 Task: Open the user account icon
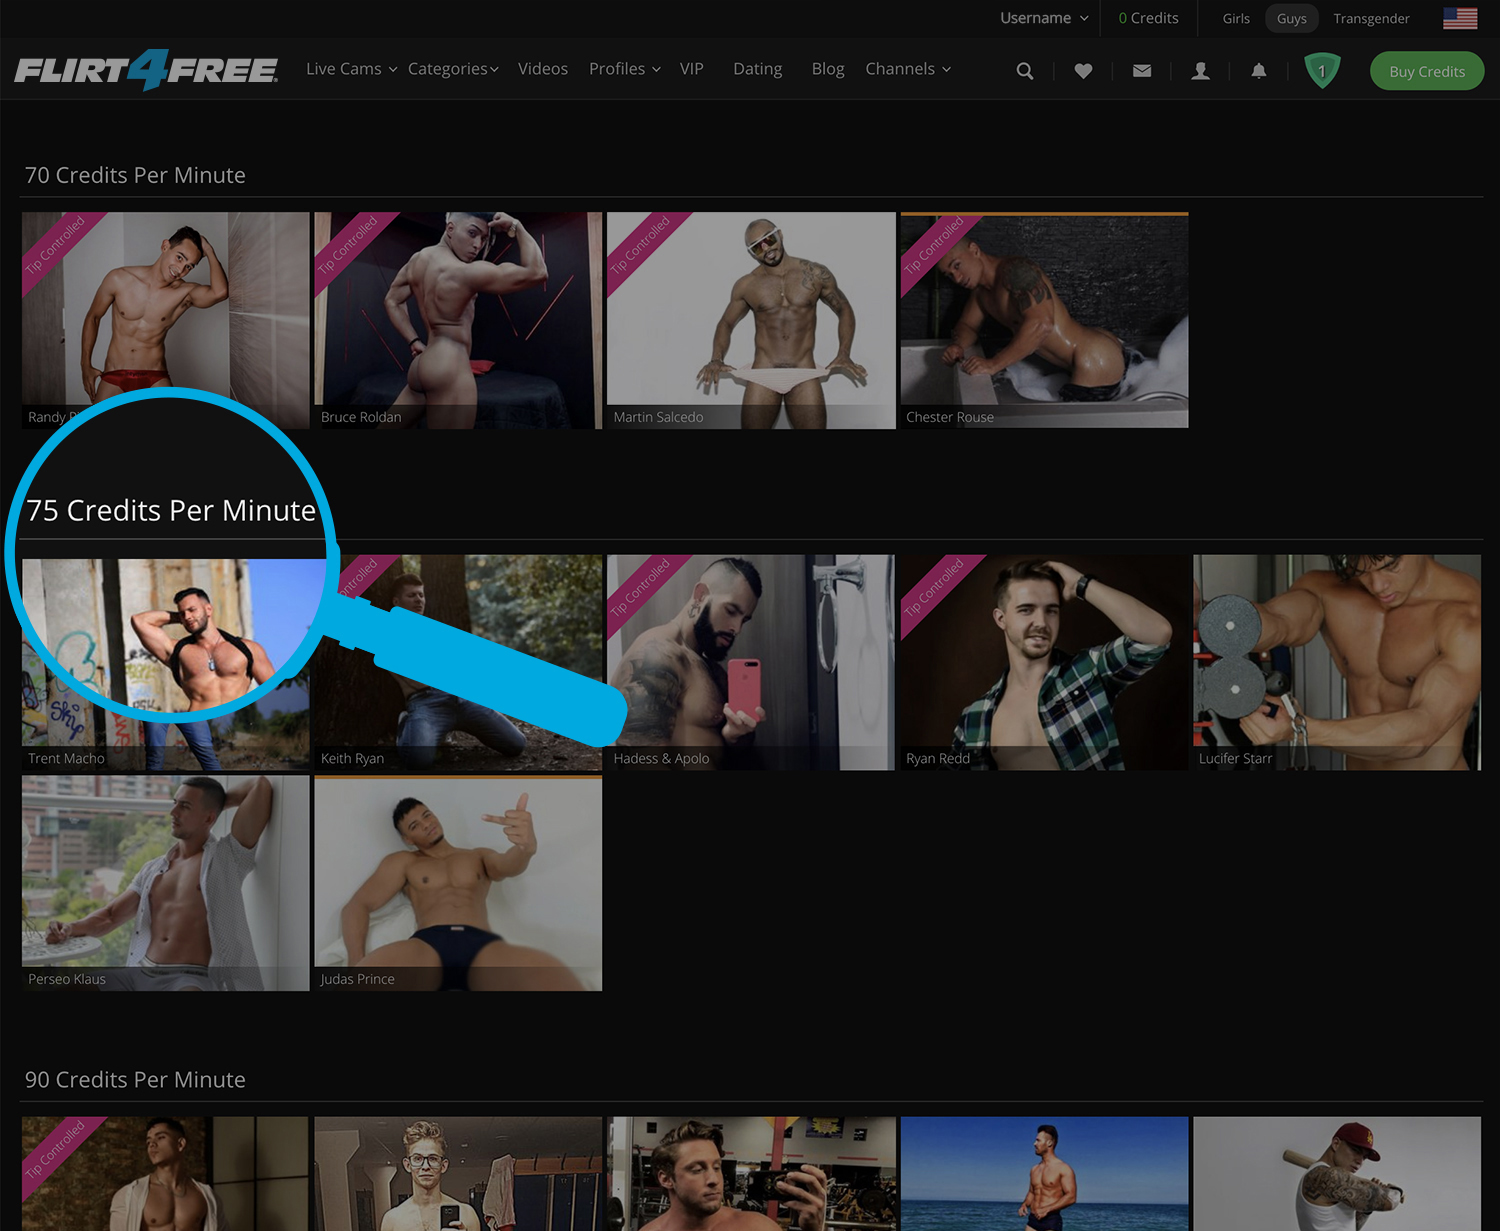[1201, 71]
